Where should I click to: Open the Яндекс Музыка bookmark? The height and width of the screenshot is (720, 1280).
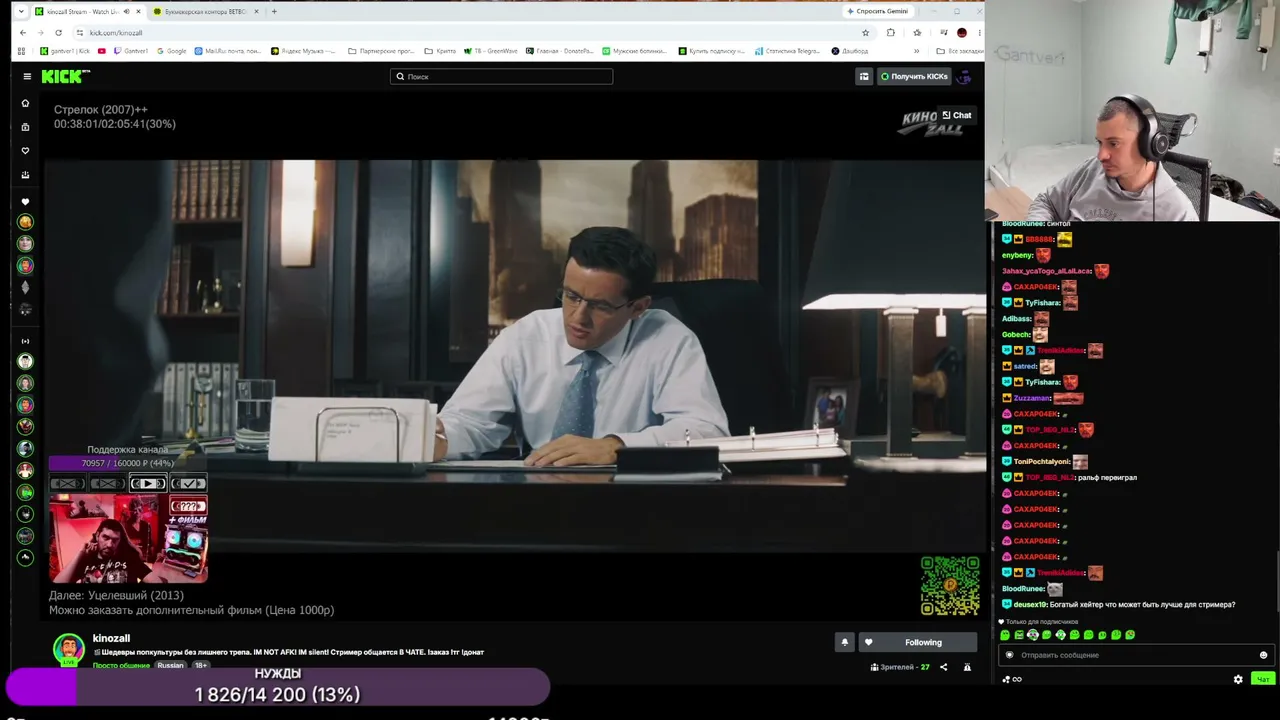pyautogui.click(x=305, y=51)
